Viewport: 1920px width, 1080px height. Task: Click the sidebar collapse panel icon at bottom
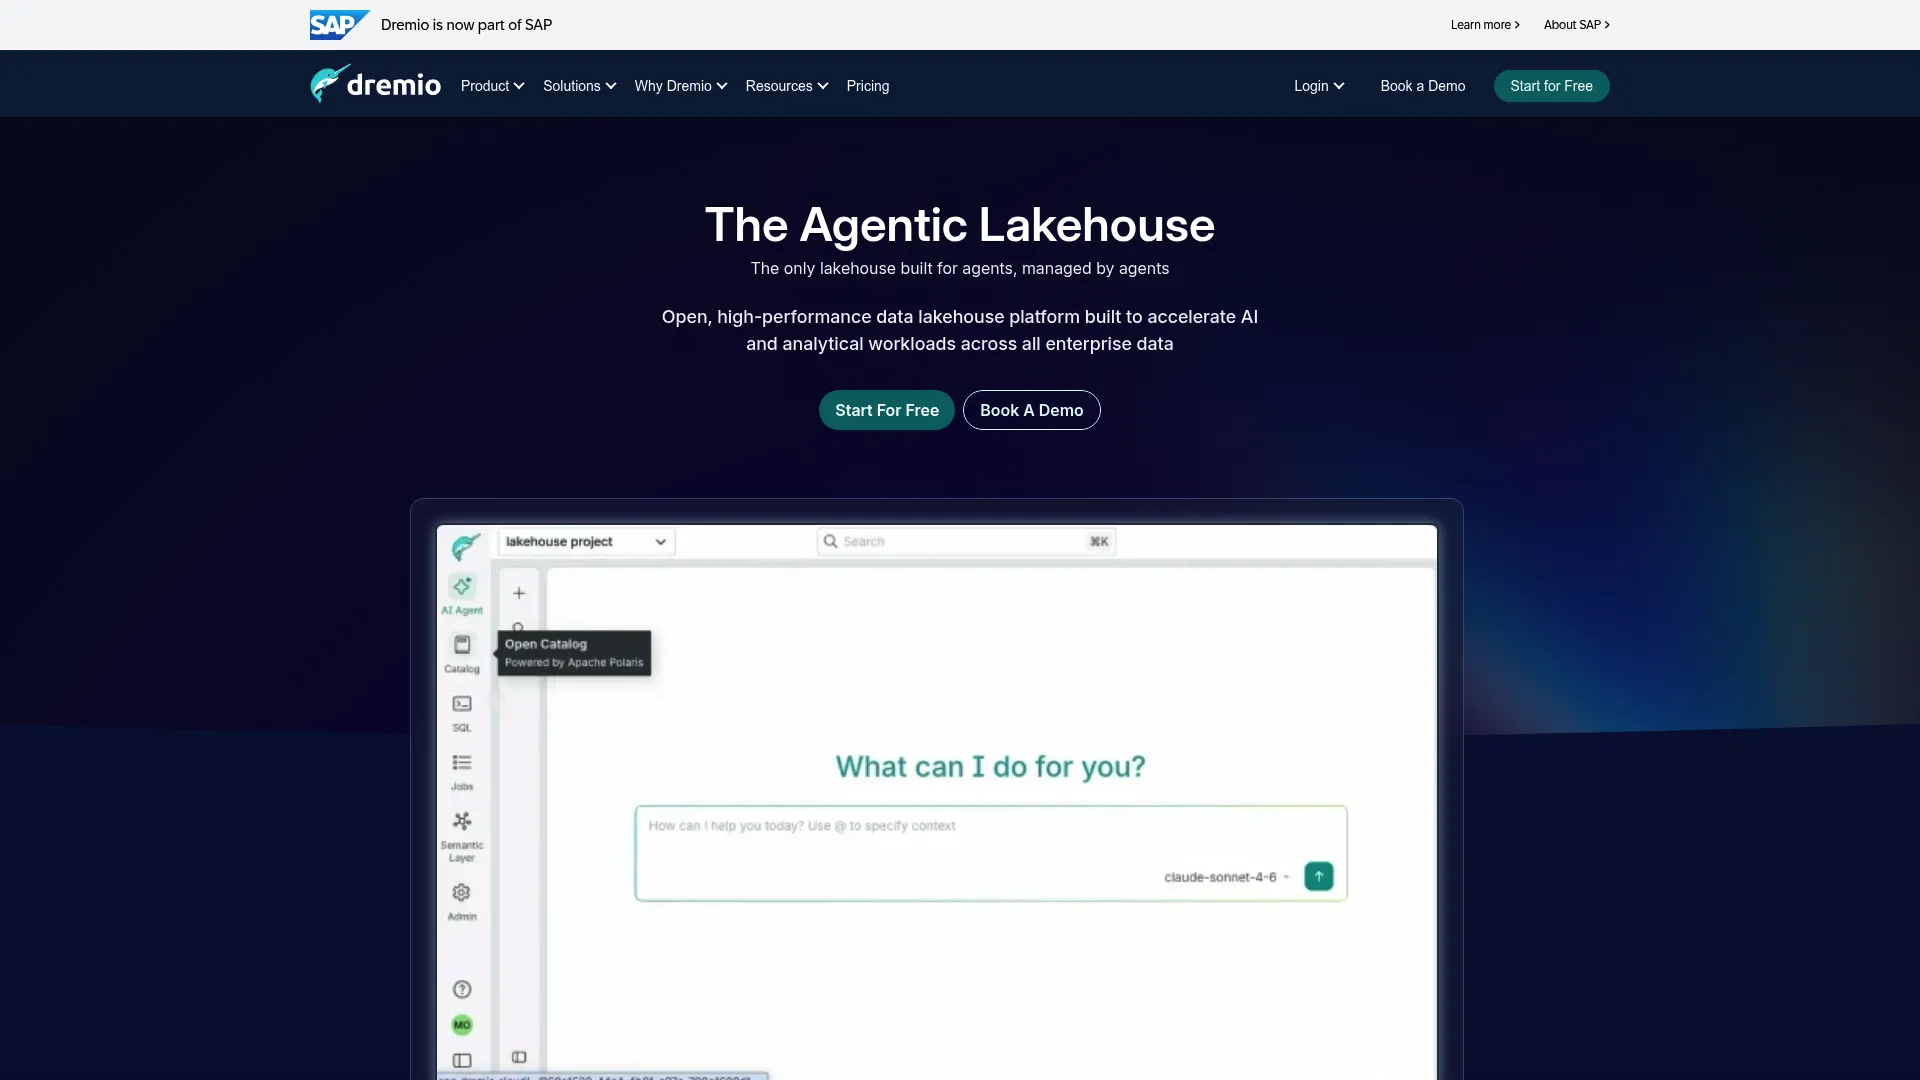(462, 1060)
